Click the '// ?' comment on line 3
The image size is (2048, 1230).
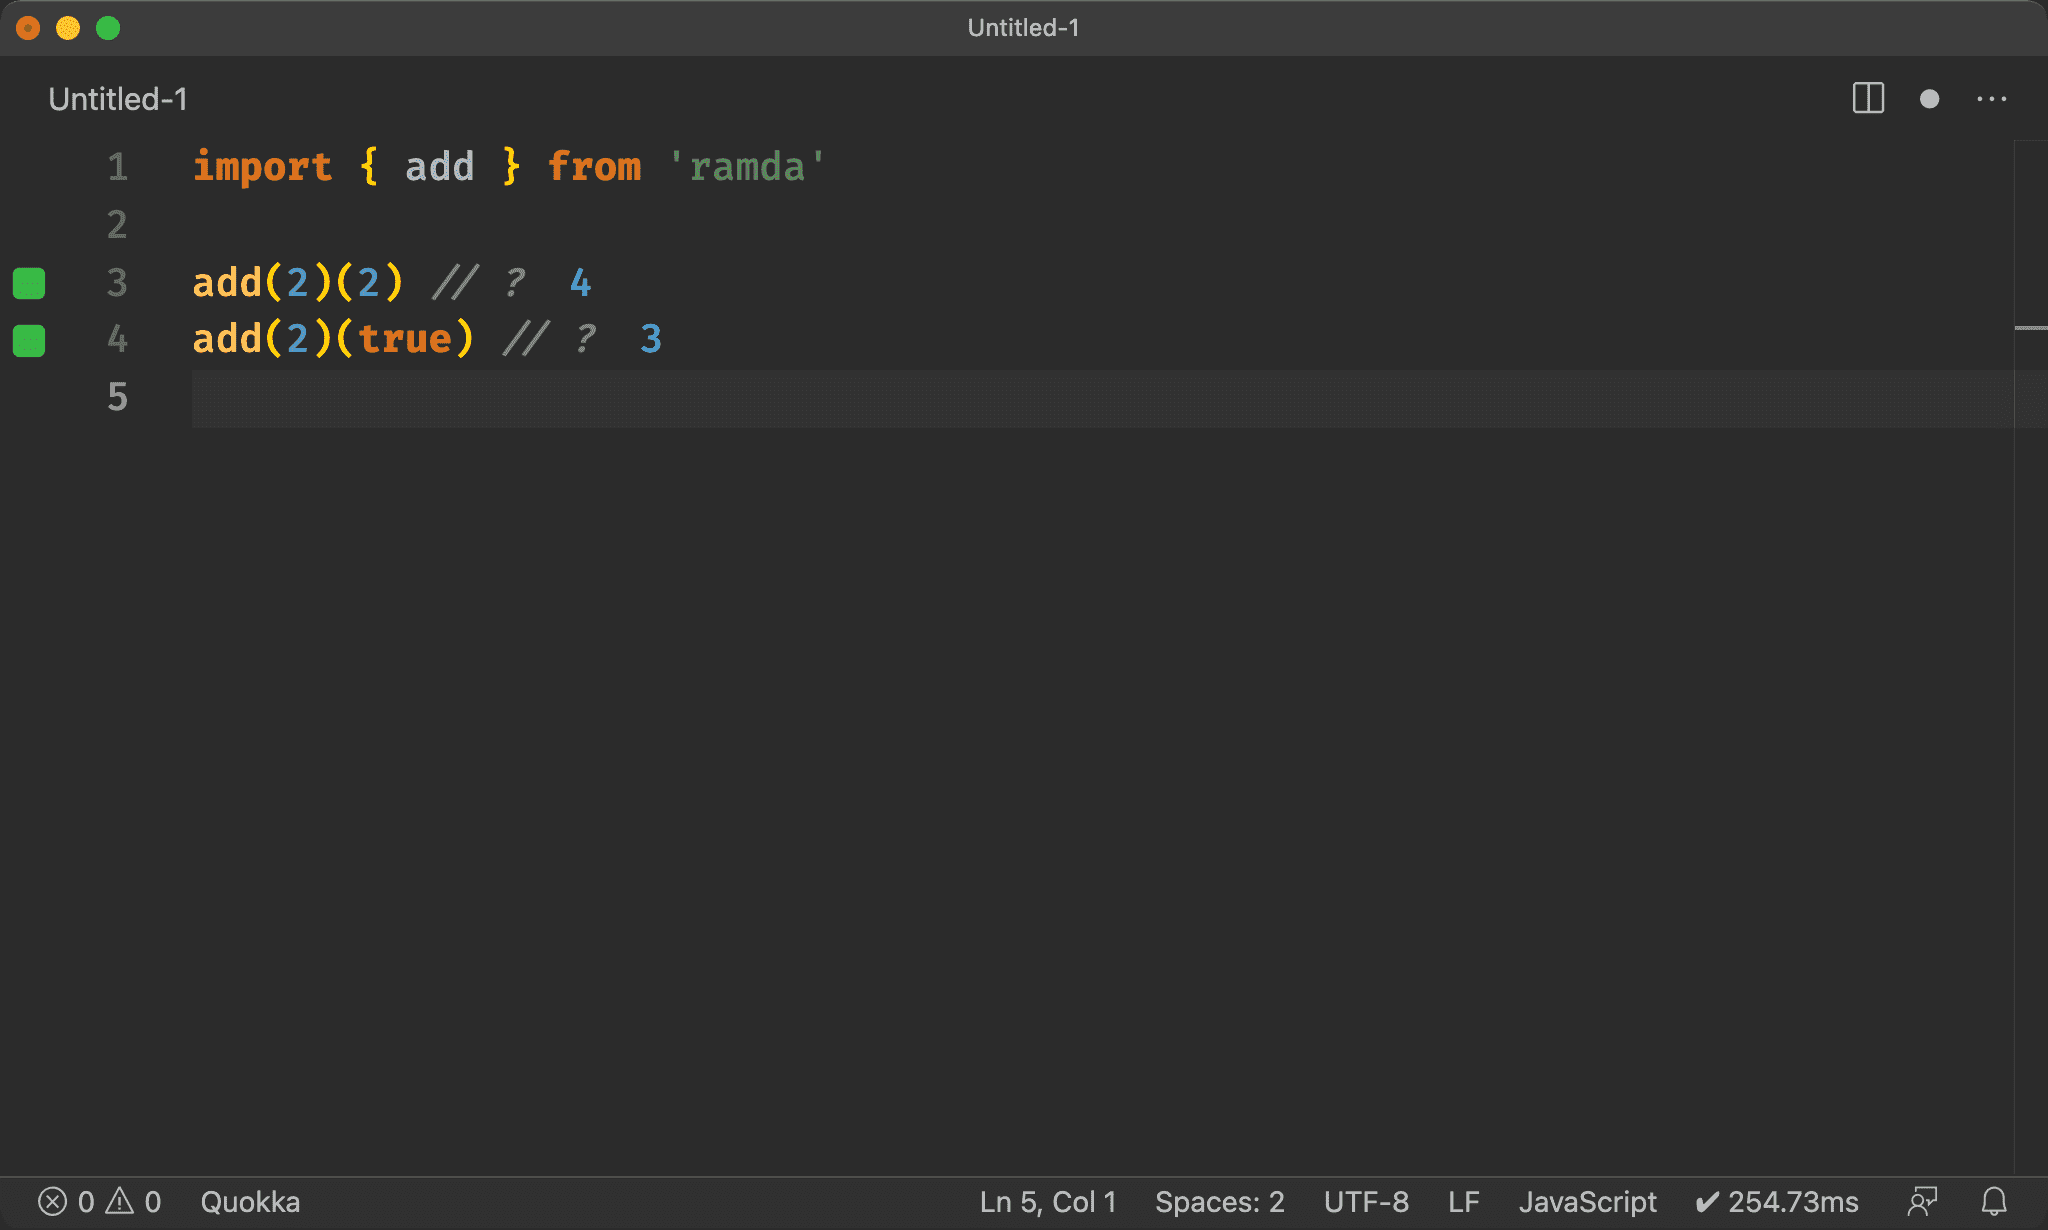click(479, 282)
